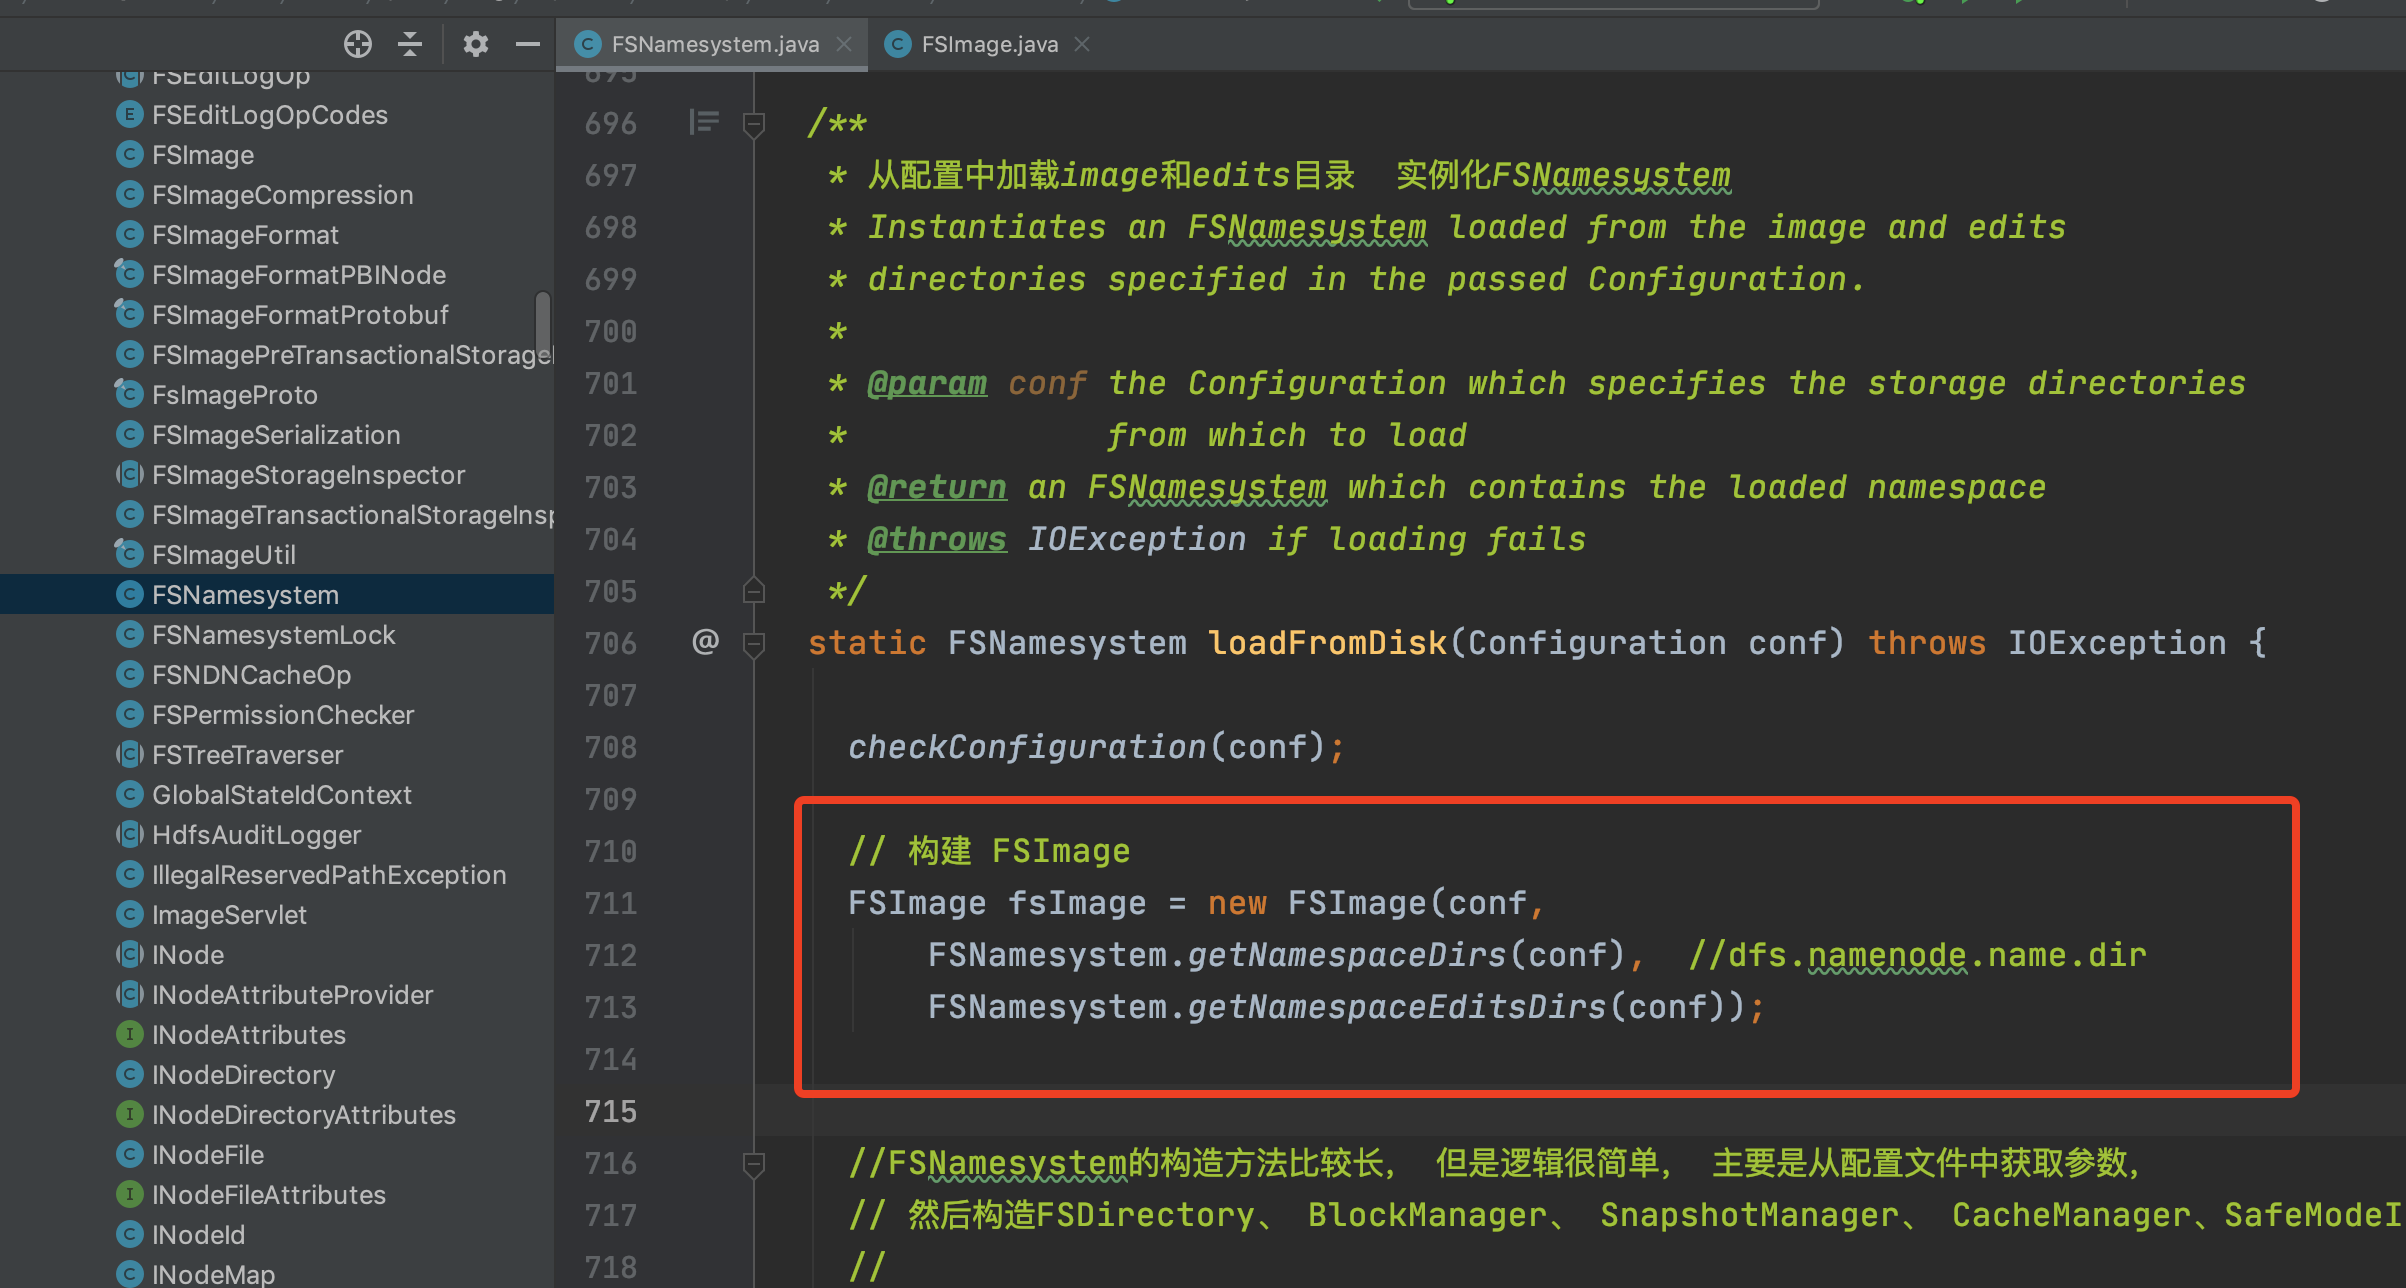2406x1288 pixels.
Task: Click the interface icon next to INodeAttributes
Action: click(131, 1034)
